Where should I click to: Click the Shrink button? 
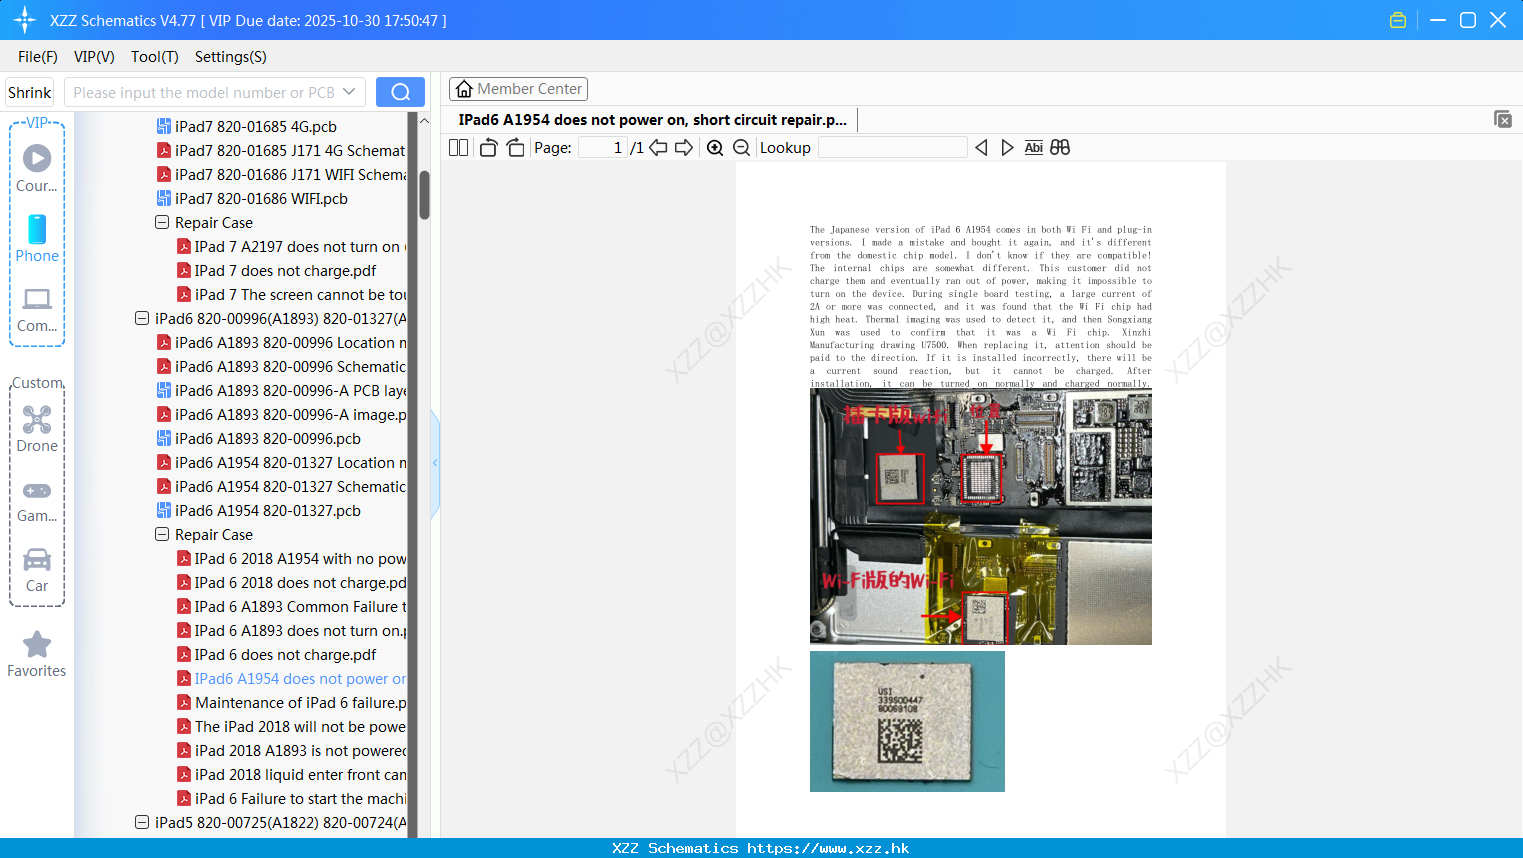click(x=29, y=92)
